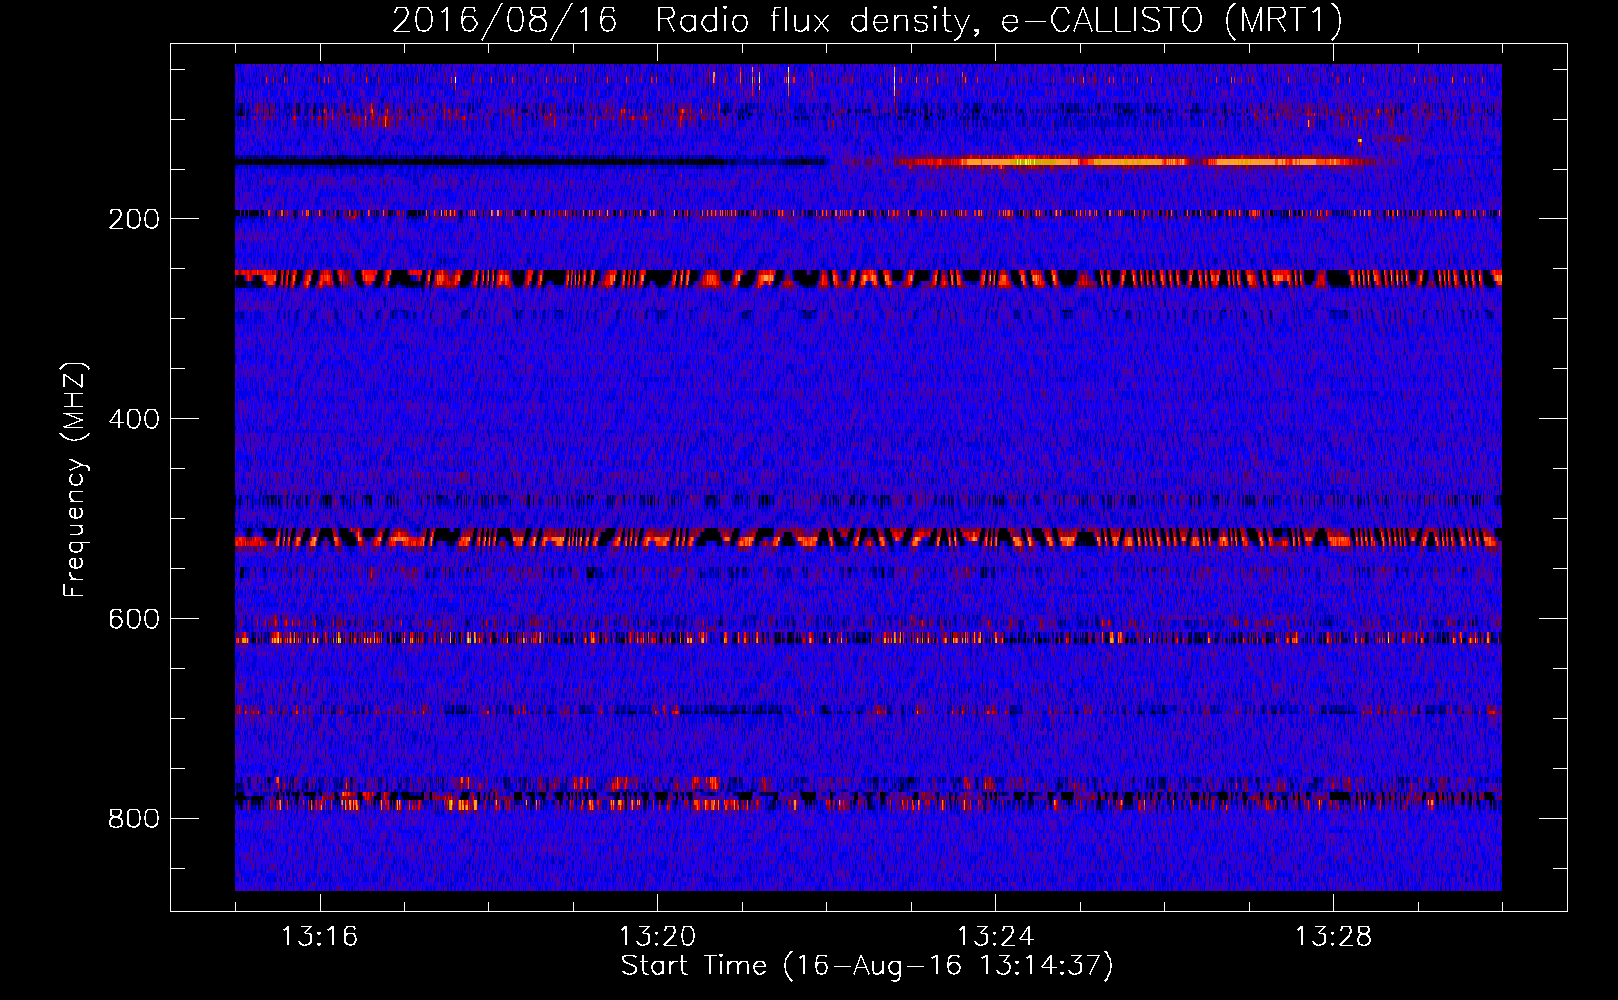Click the 600 frequency tick label
The image size is (1618, 1000).
pos(134,619)
